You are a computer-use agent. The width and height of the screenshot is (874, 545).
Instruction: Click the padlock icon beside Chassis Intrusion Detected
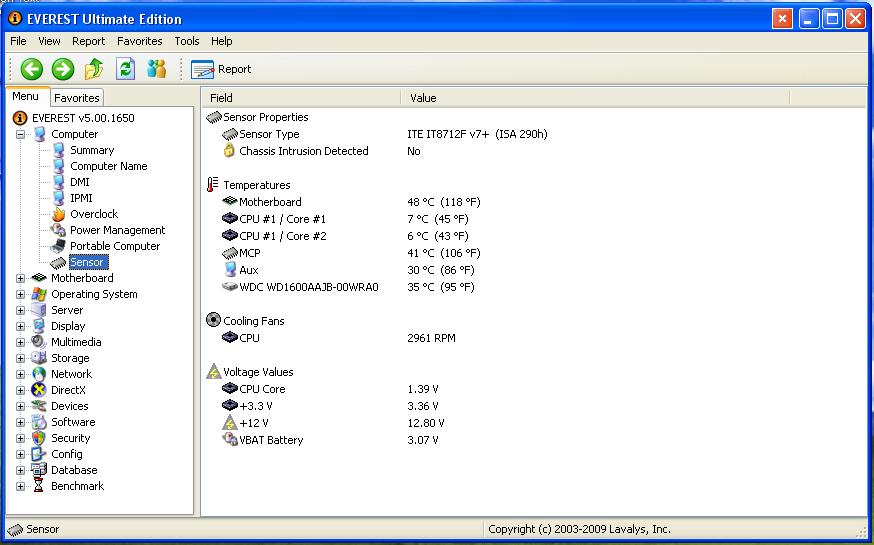229,150
